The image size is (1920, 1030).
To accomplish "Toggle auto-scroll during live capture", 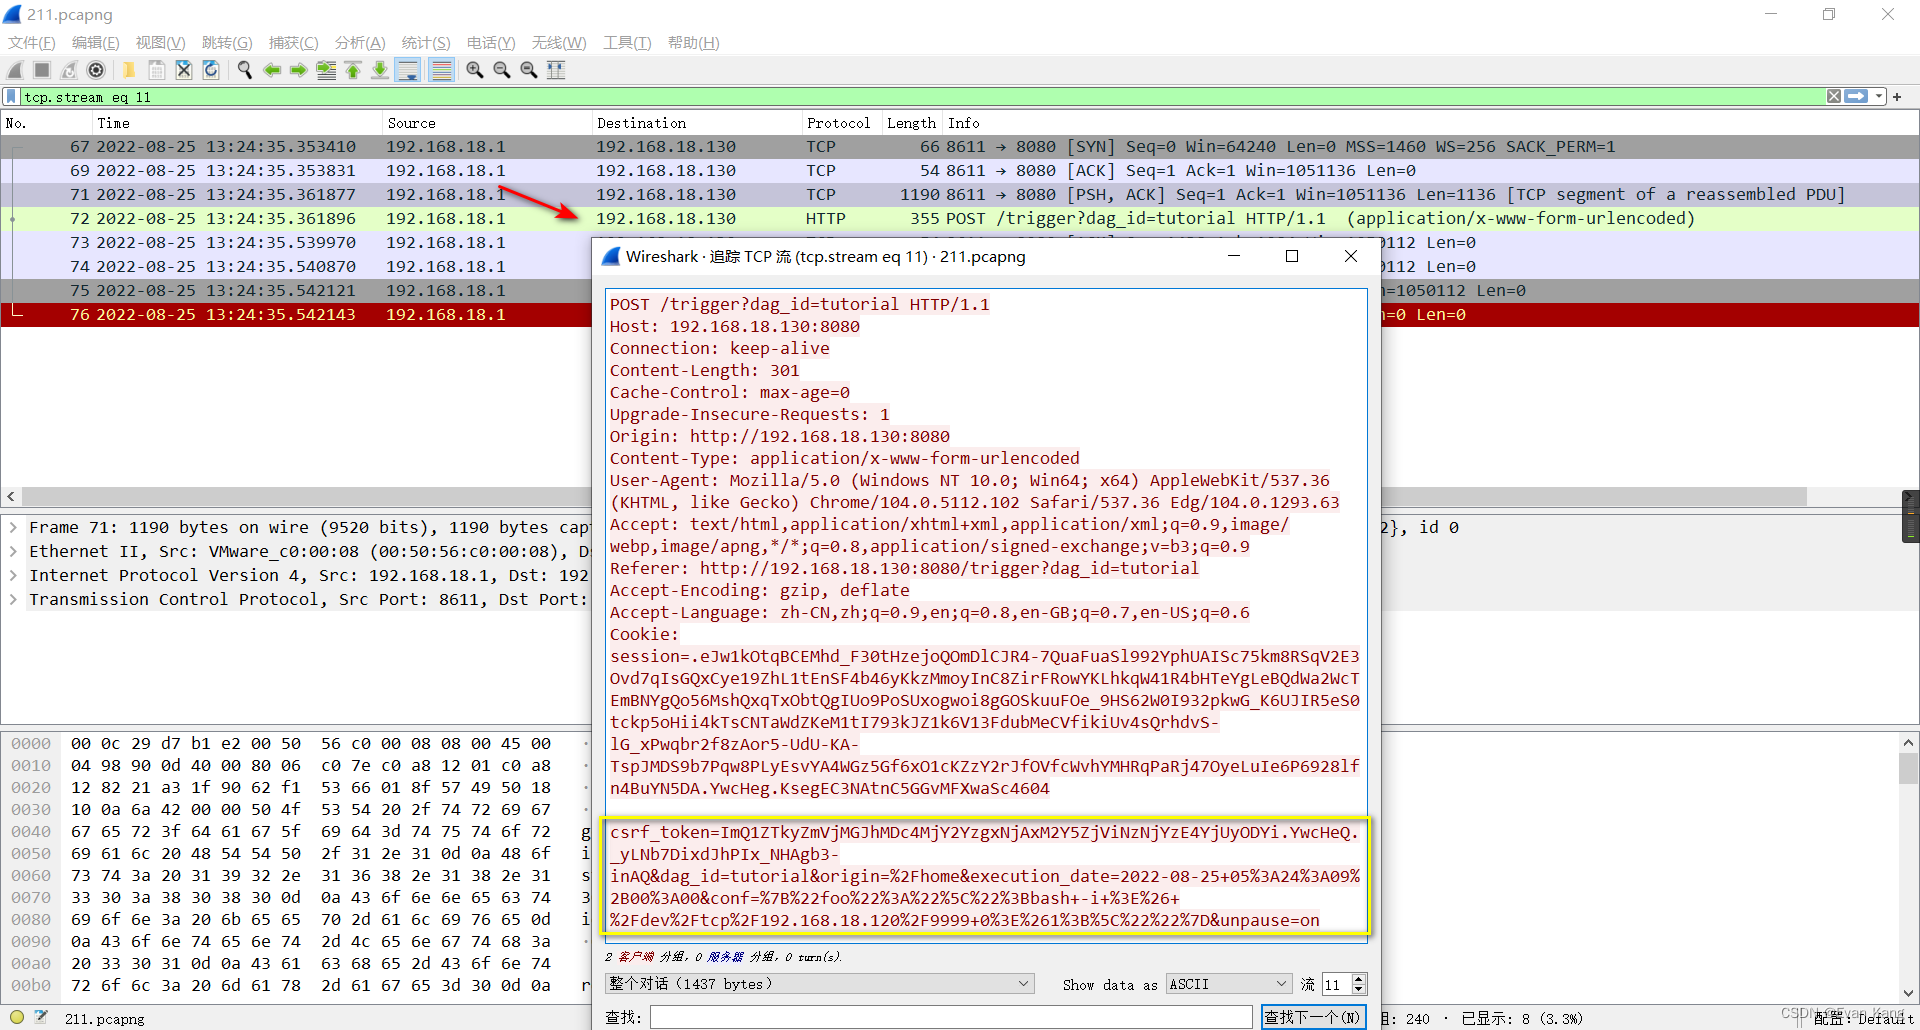I will pos(408,70).
